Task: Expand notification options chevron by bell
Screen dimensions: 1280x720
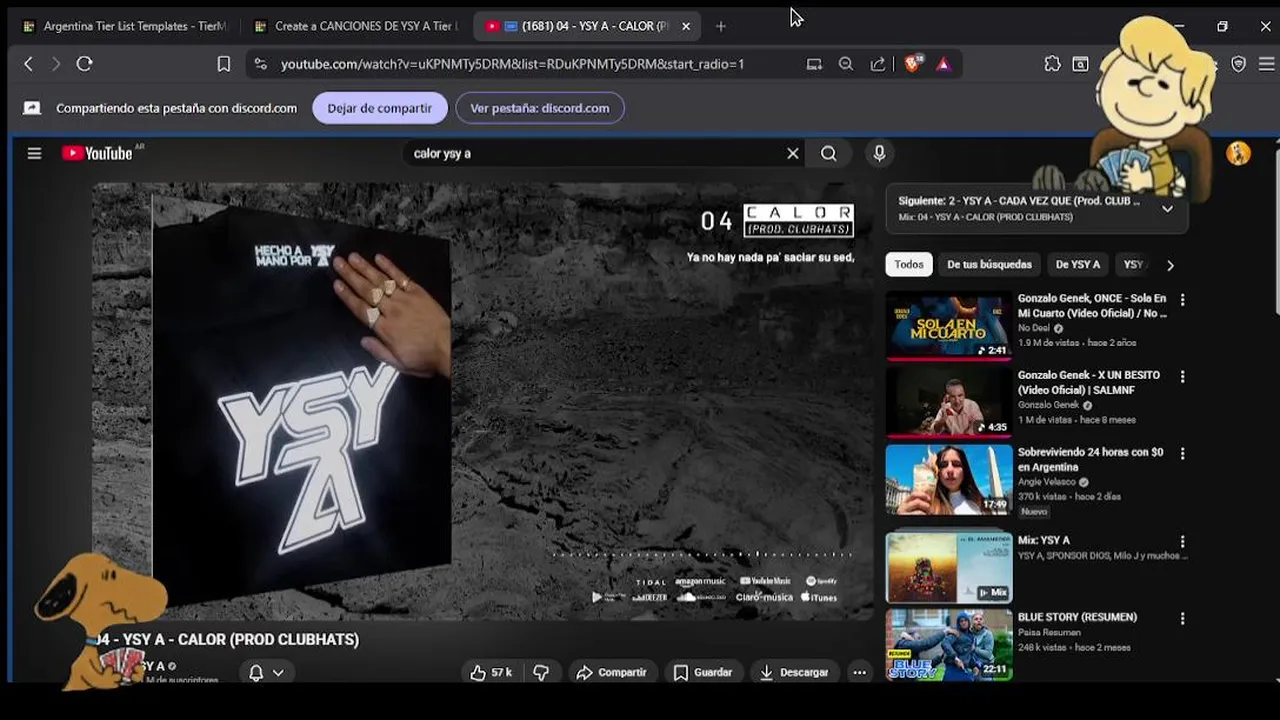Action: point(278,673)
